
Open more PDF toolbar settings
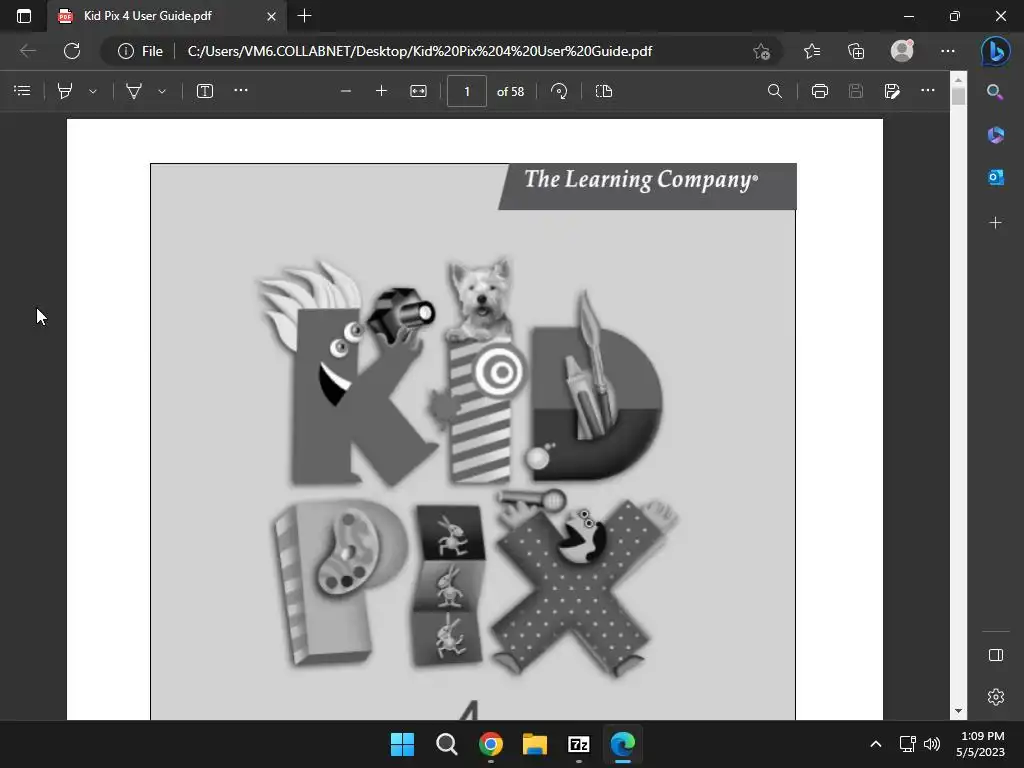pyautogui.click(x=928, y=90)
